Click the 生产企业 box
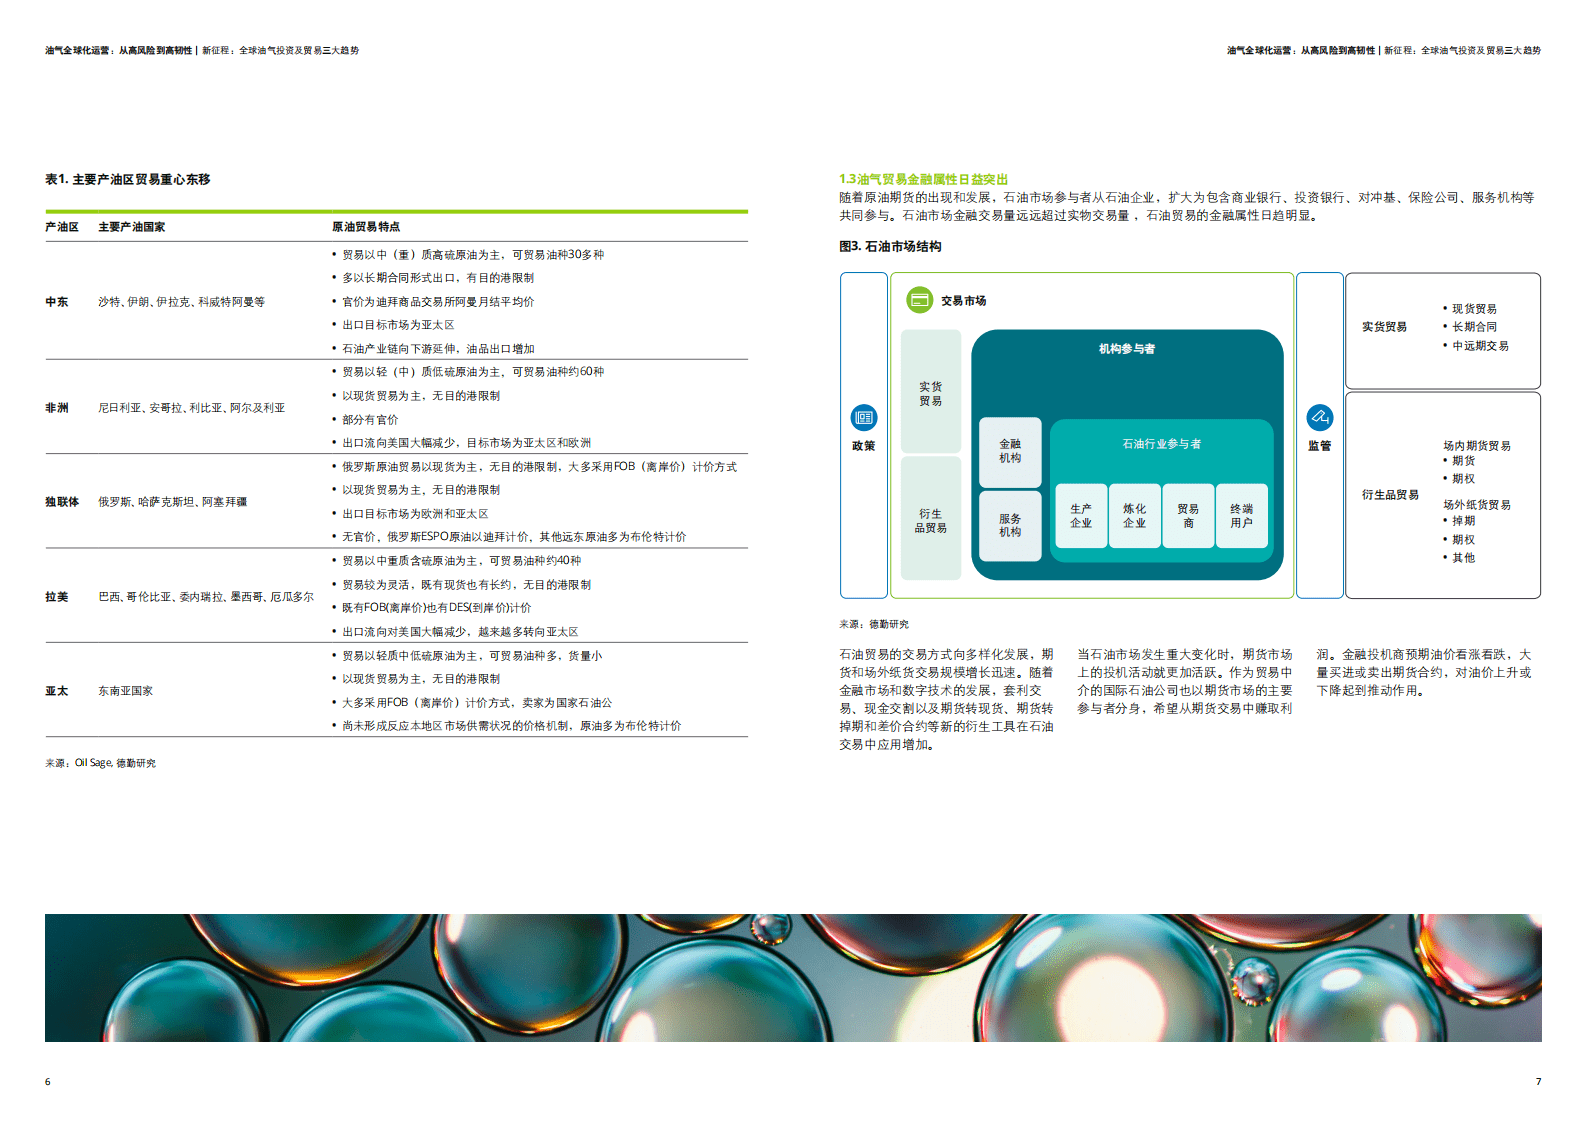Viewport: 1587px width, 1122px height. 1081,516
